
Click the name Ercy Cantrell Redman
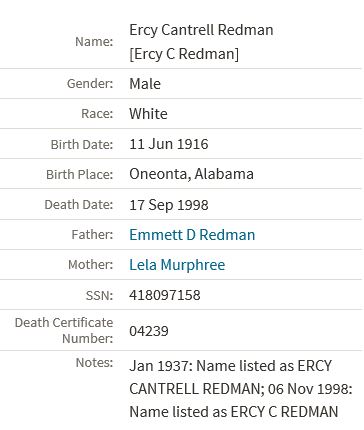click(x=201, y=30)
